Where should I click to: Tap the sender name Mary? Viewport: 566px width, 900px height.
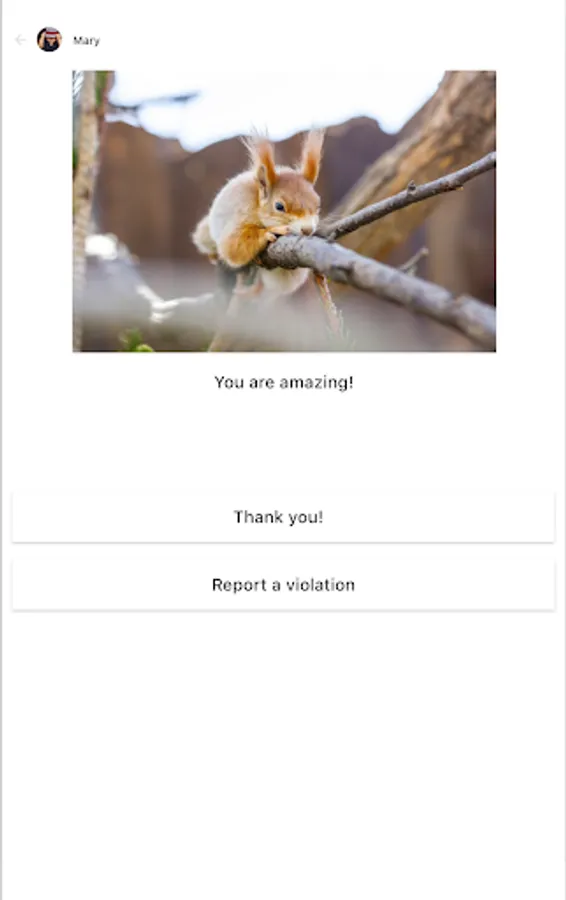[86, 41]
